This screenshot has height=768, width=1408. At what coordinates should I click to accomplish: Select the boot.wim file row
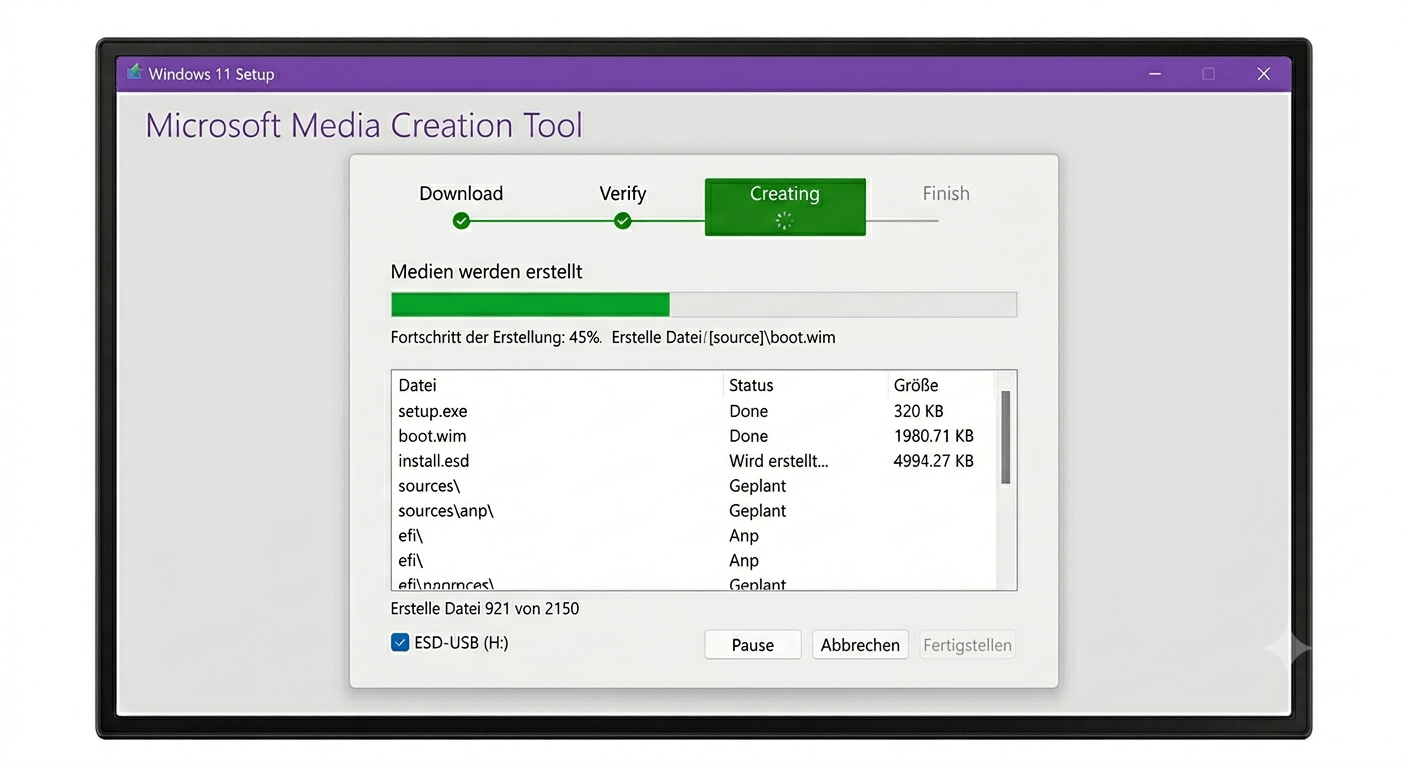695,436
